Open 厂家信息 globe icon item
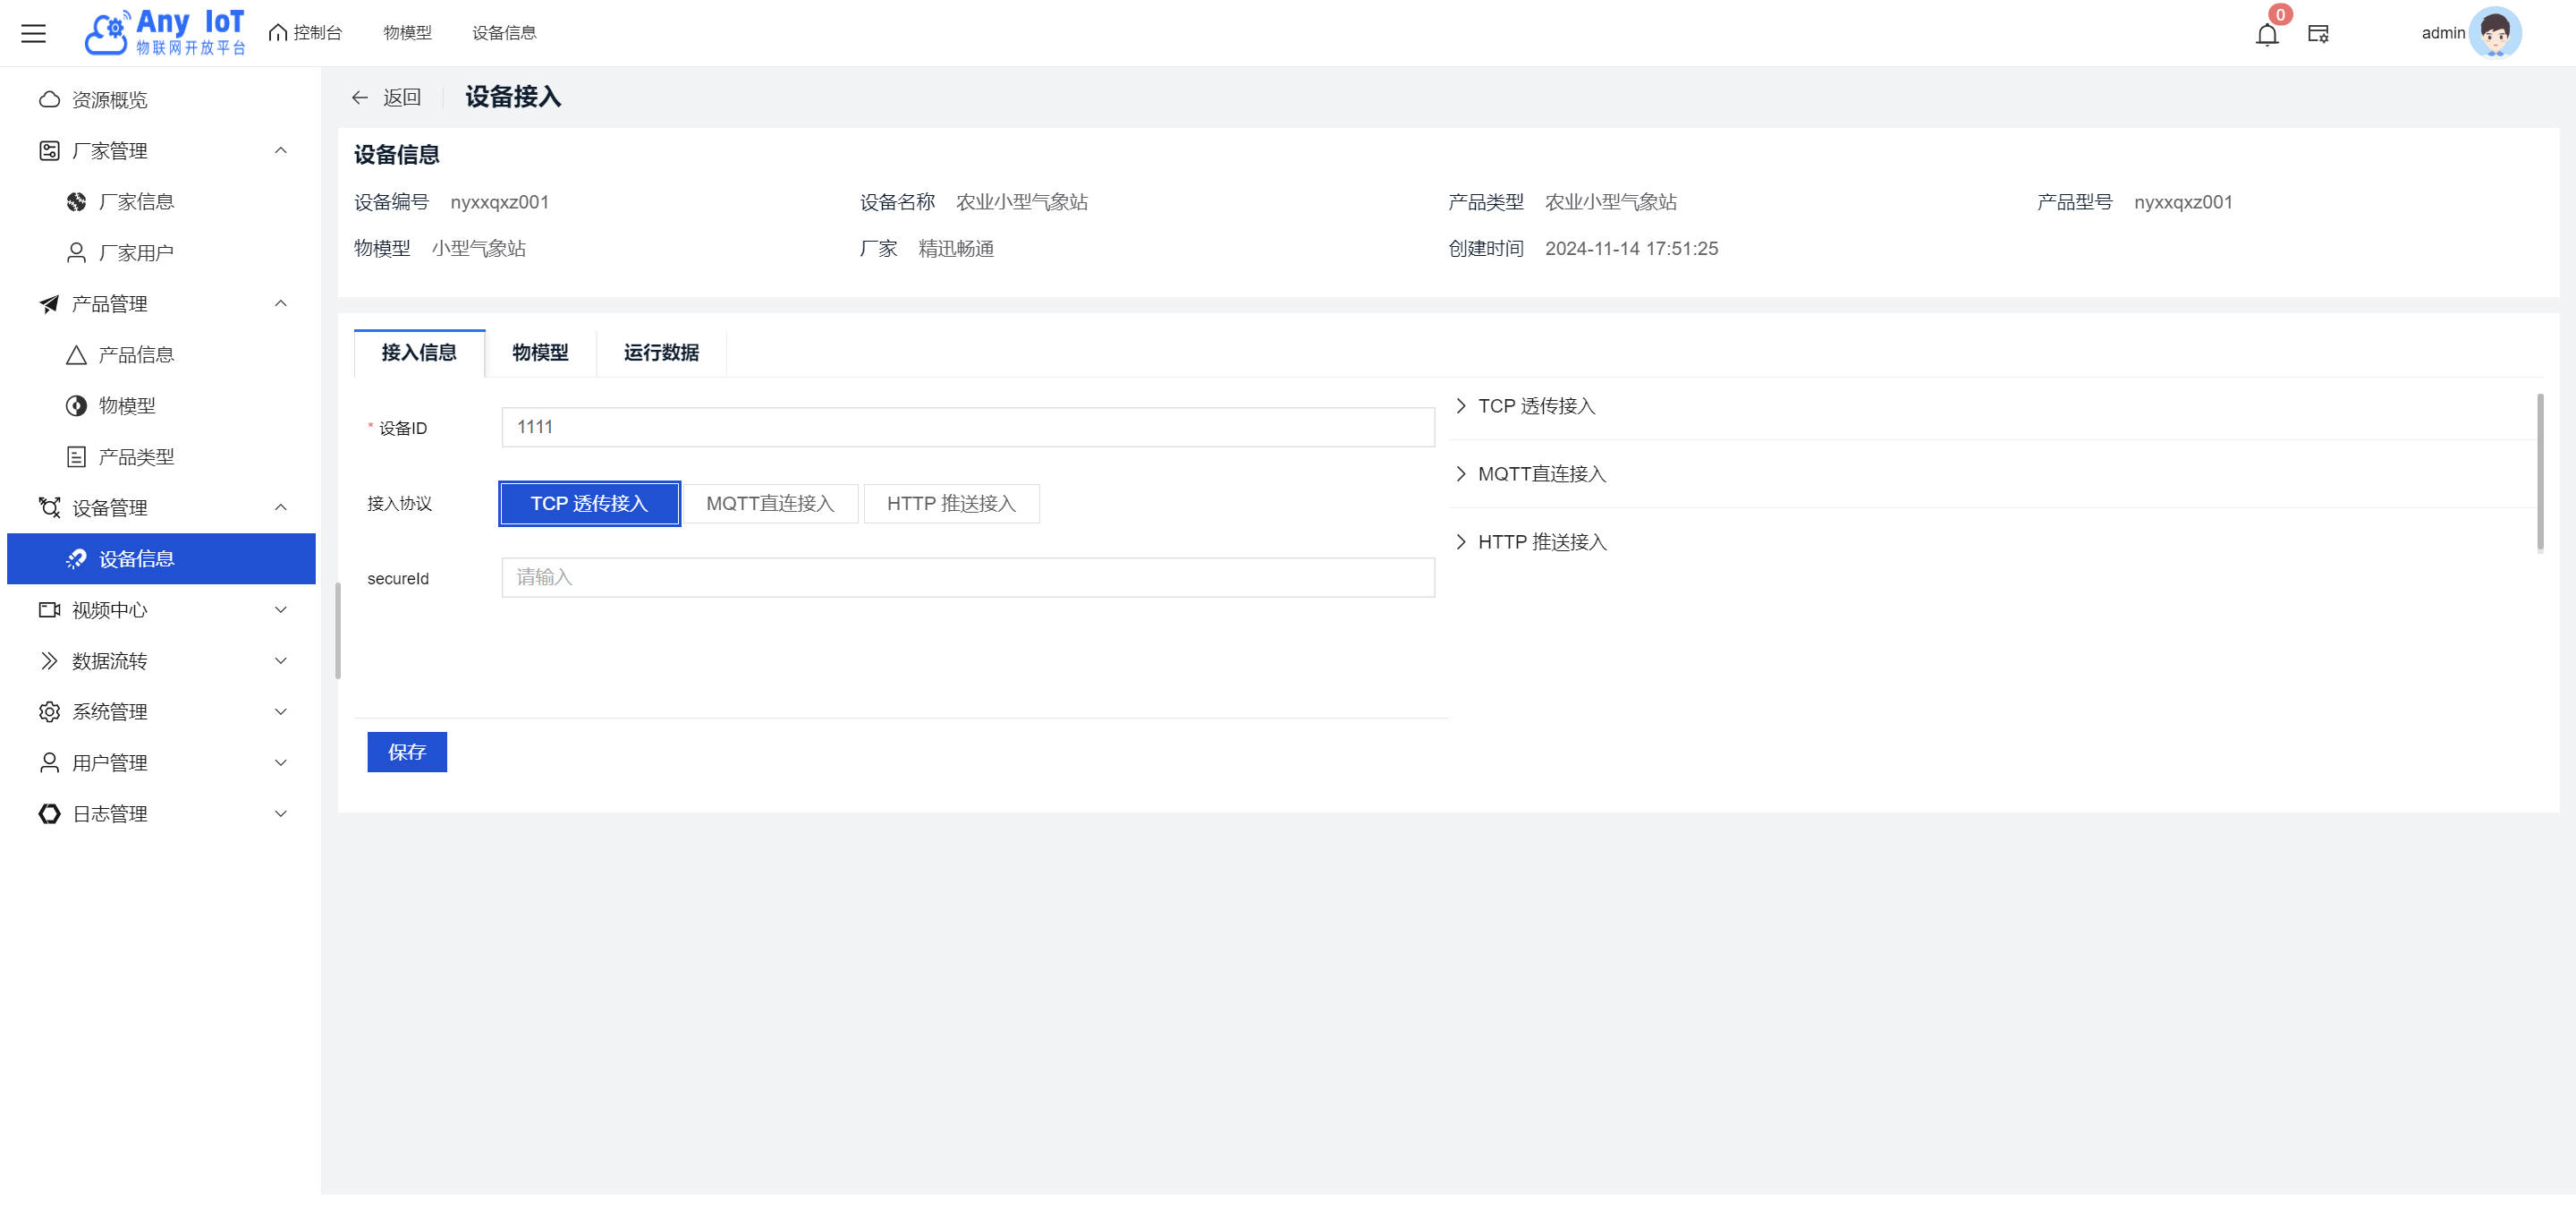 [76, 202]
